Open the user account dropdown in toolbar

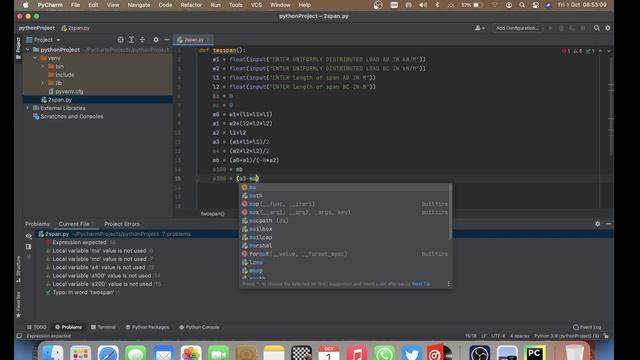(480, 28)
